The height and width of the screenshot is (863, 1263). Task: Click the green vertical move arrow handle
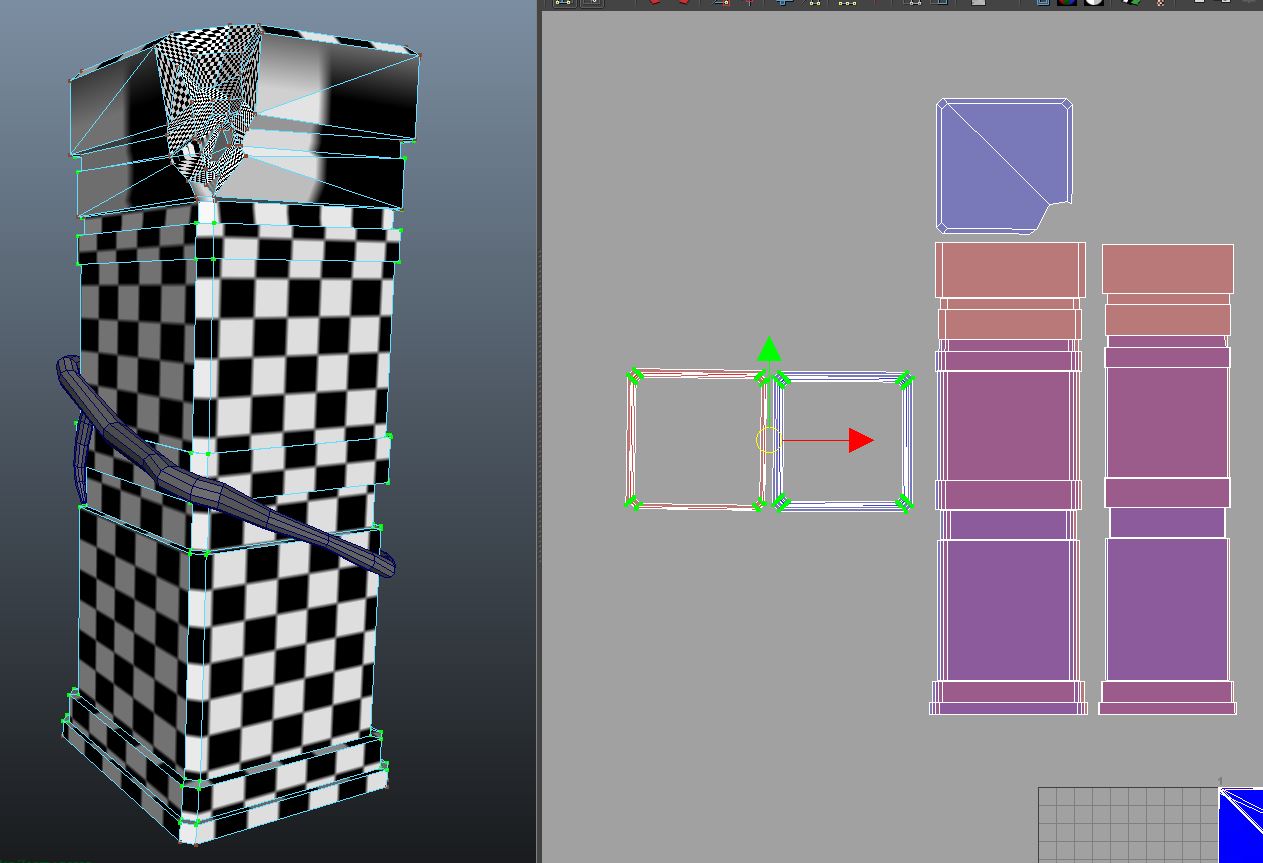click(x=768, y=349)
